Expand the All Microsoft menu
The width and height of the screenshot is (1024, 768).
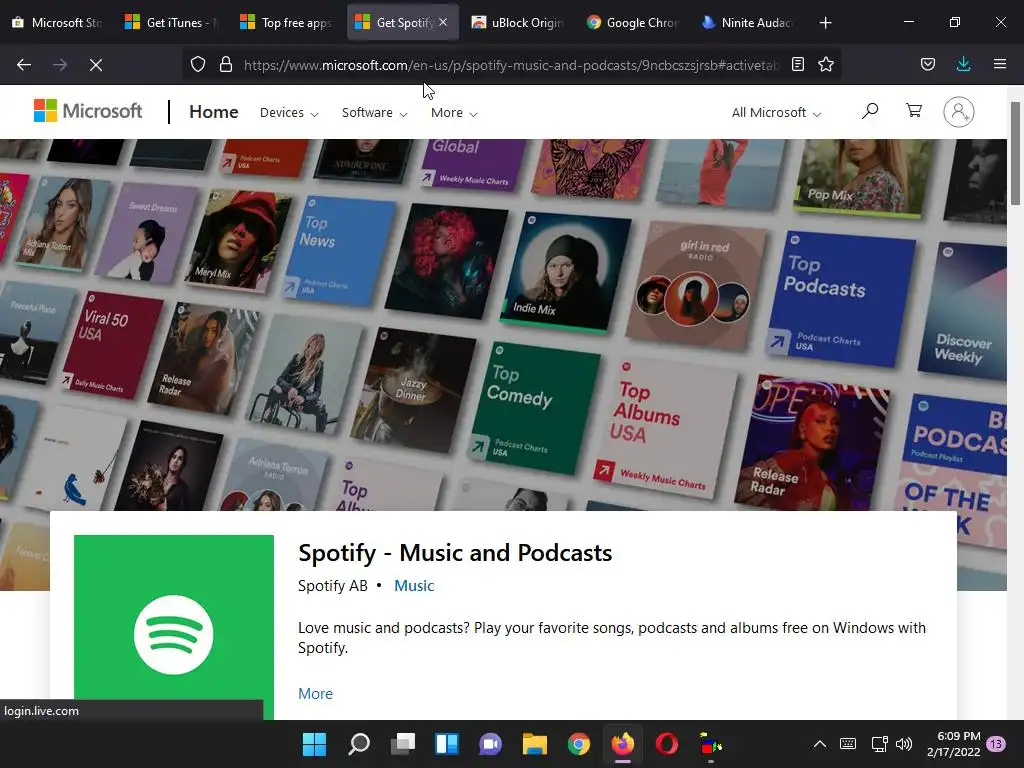(x=776, y=112)
